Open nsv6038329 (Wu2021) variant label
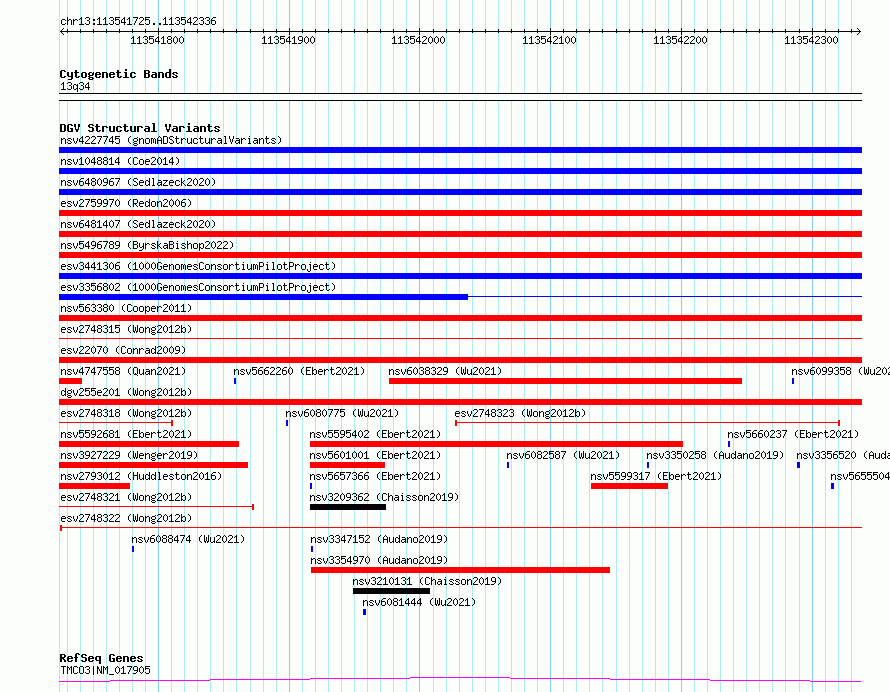890x692 pixels. (x=446, y=371)
